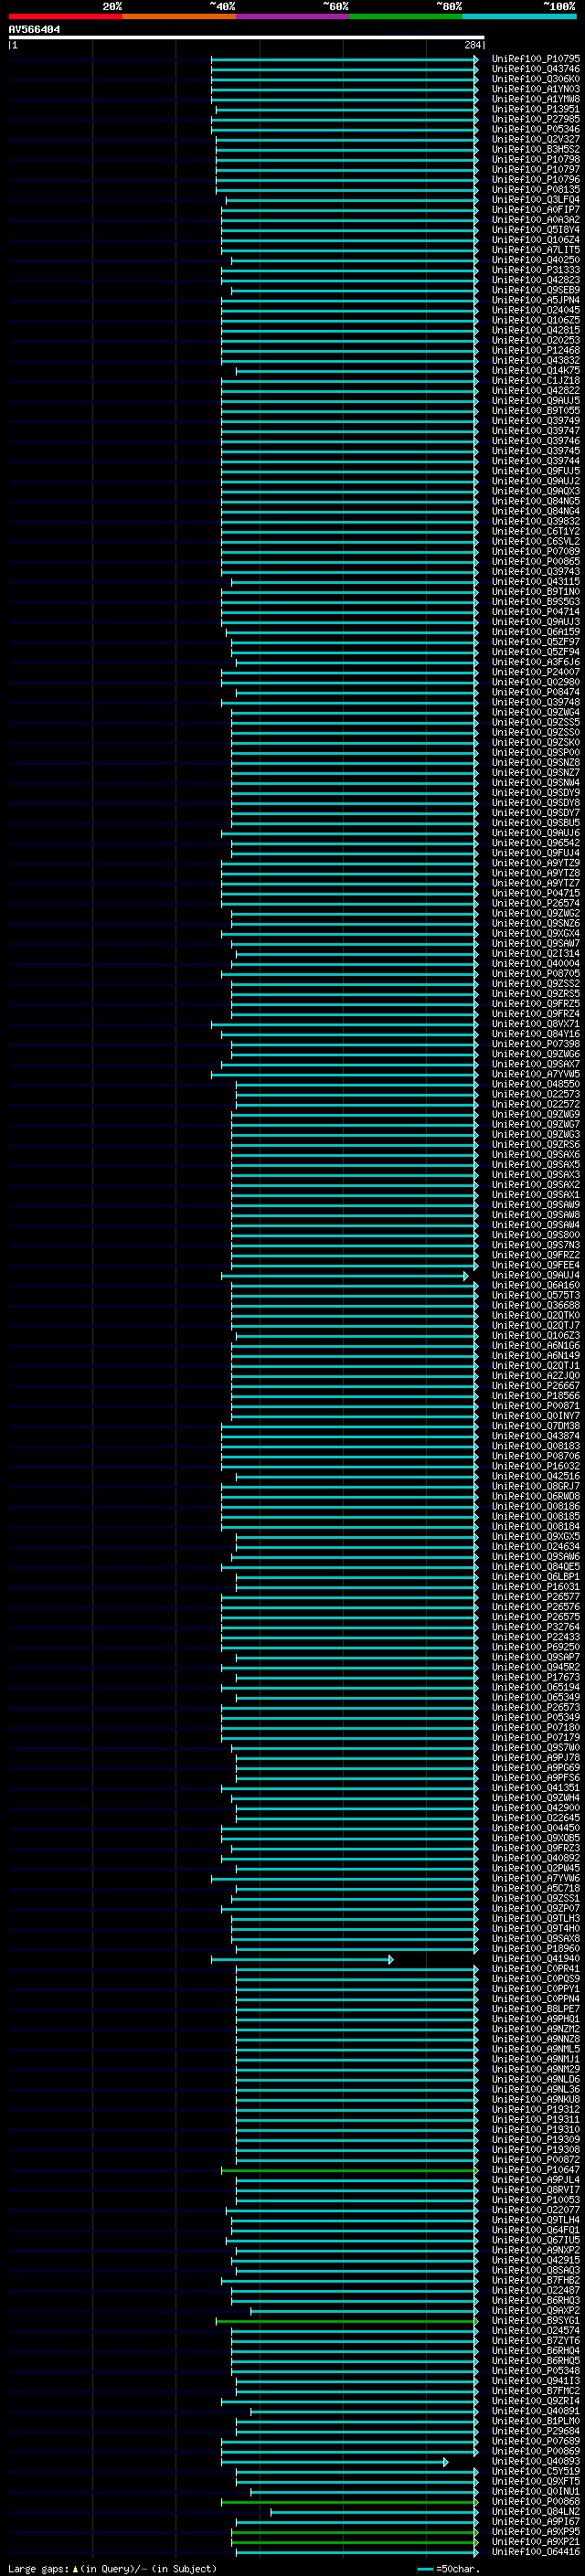Select hit label UniRef100_P10797
585x2576 pixels.
click(536, 170)
